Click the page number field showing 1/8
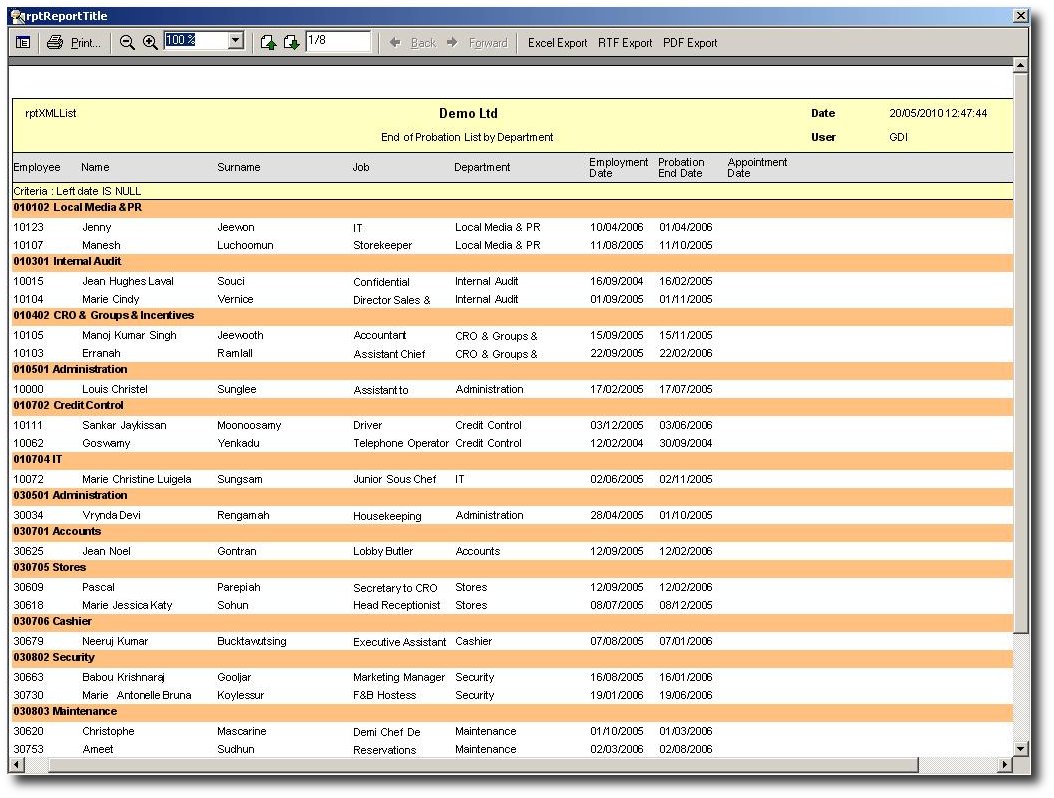 tap(337, 41)
